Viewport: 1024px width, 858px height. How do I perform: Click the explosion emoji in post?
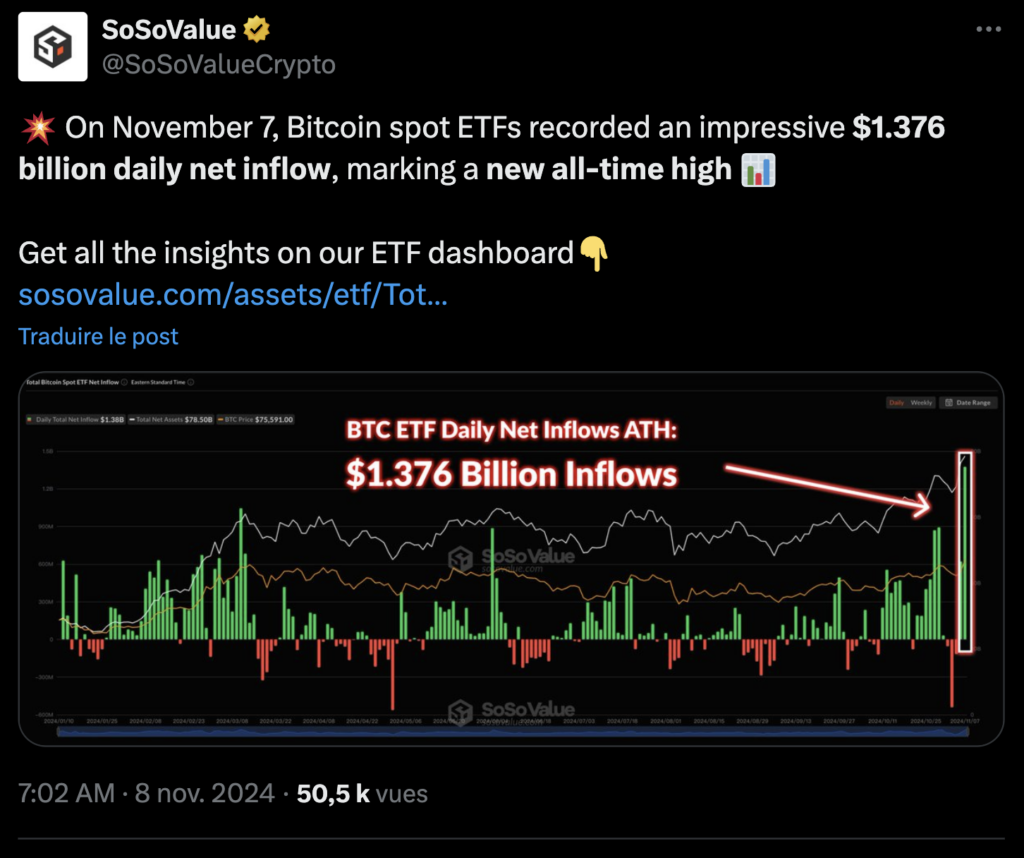[x=37, y=129]
